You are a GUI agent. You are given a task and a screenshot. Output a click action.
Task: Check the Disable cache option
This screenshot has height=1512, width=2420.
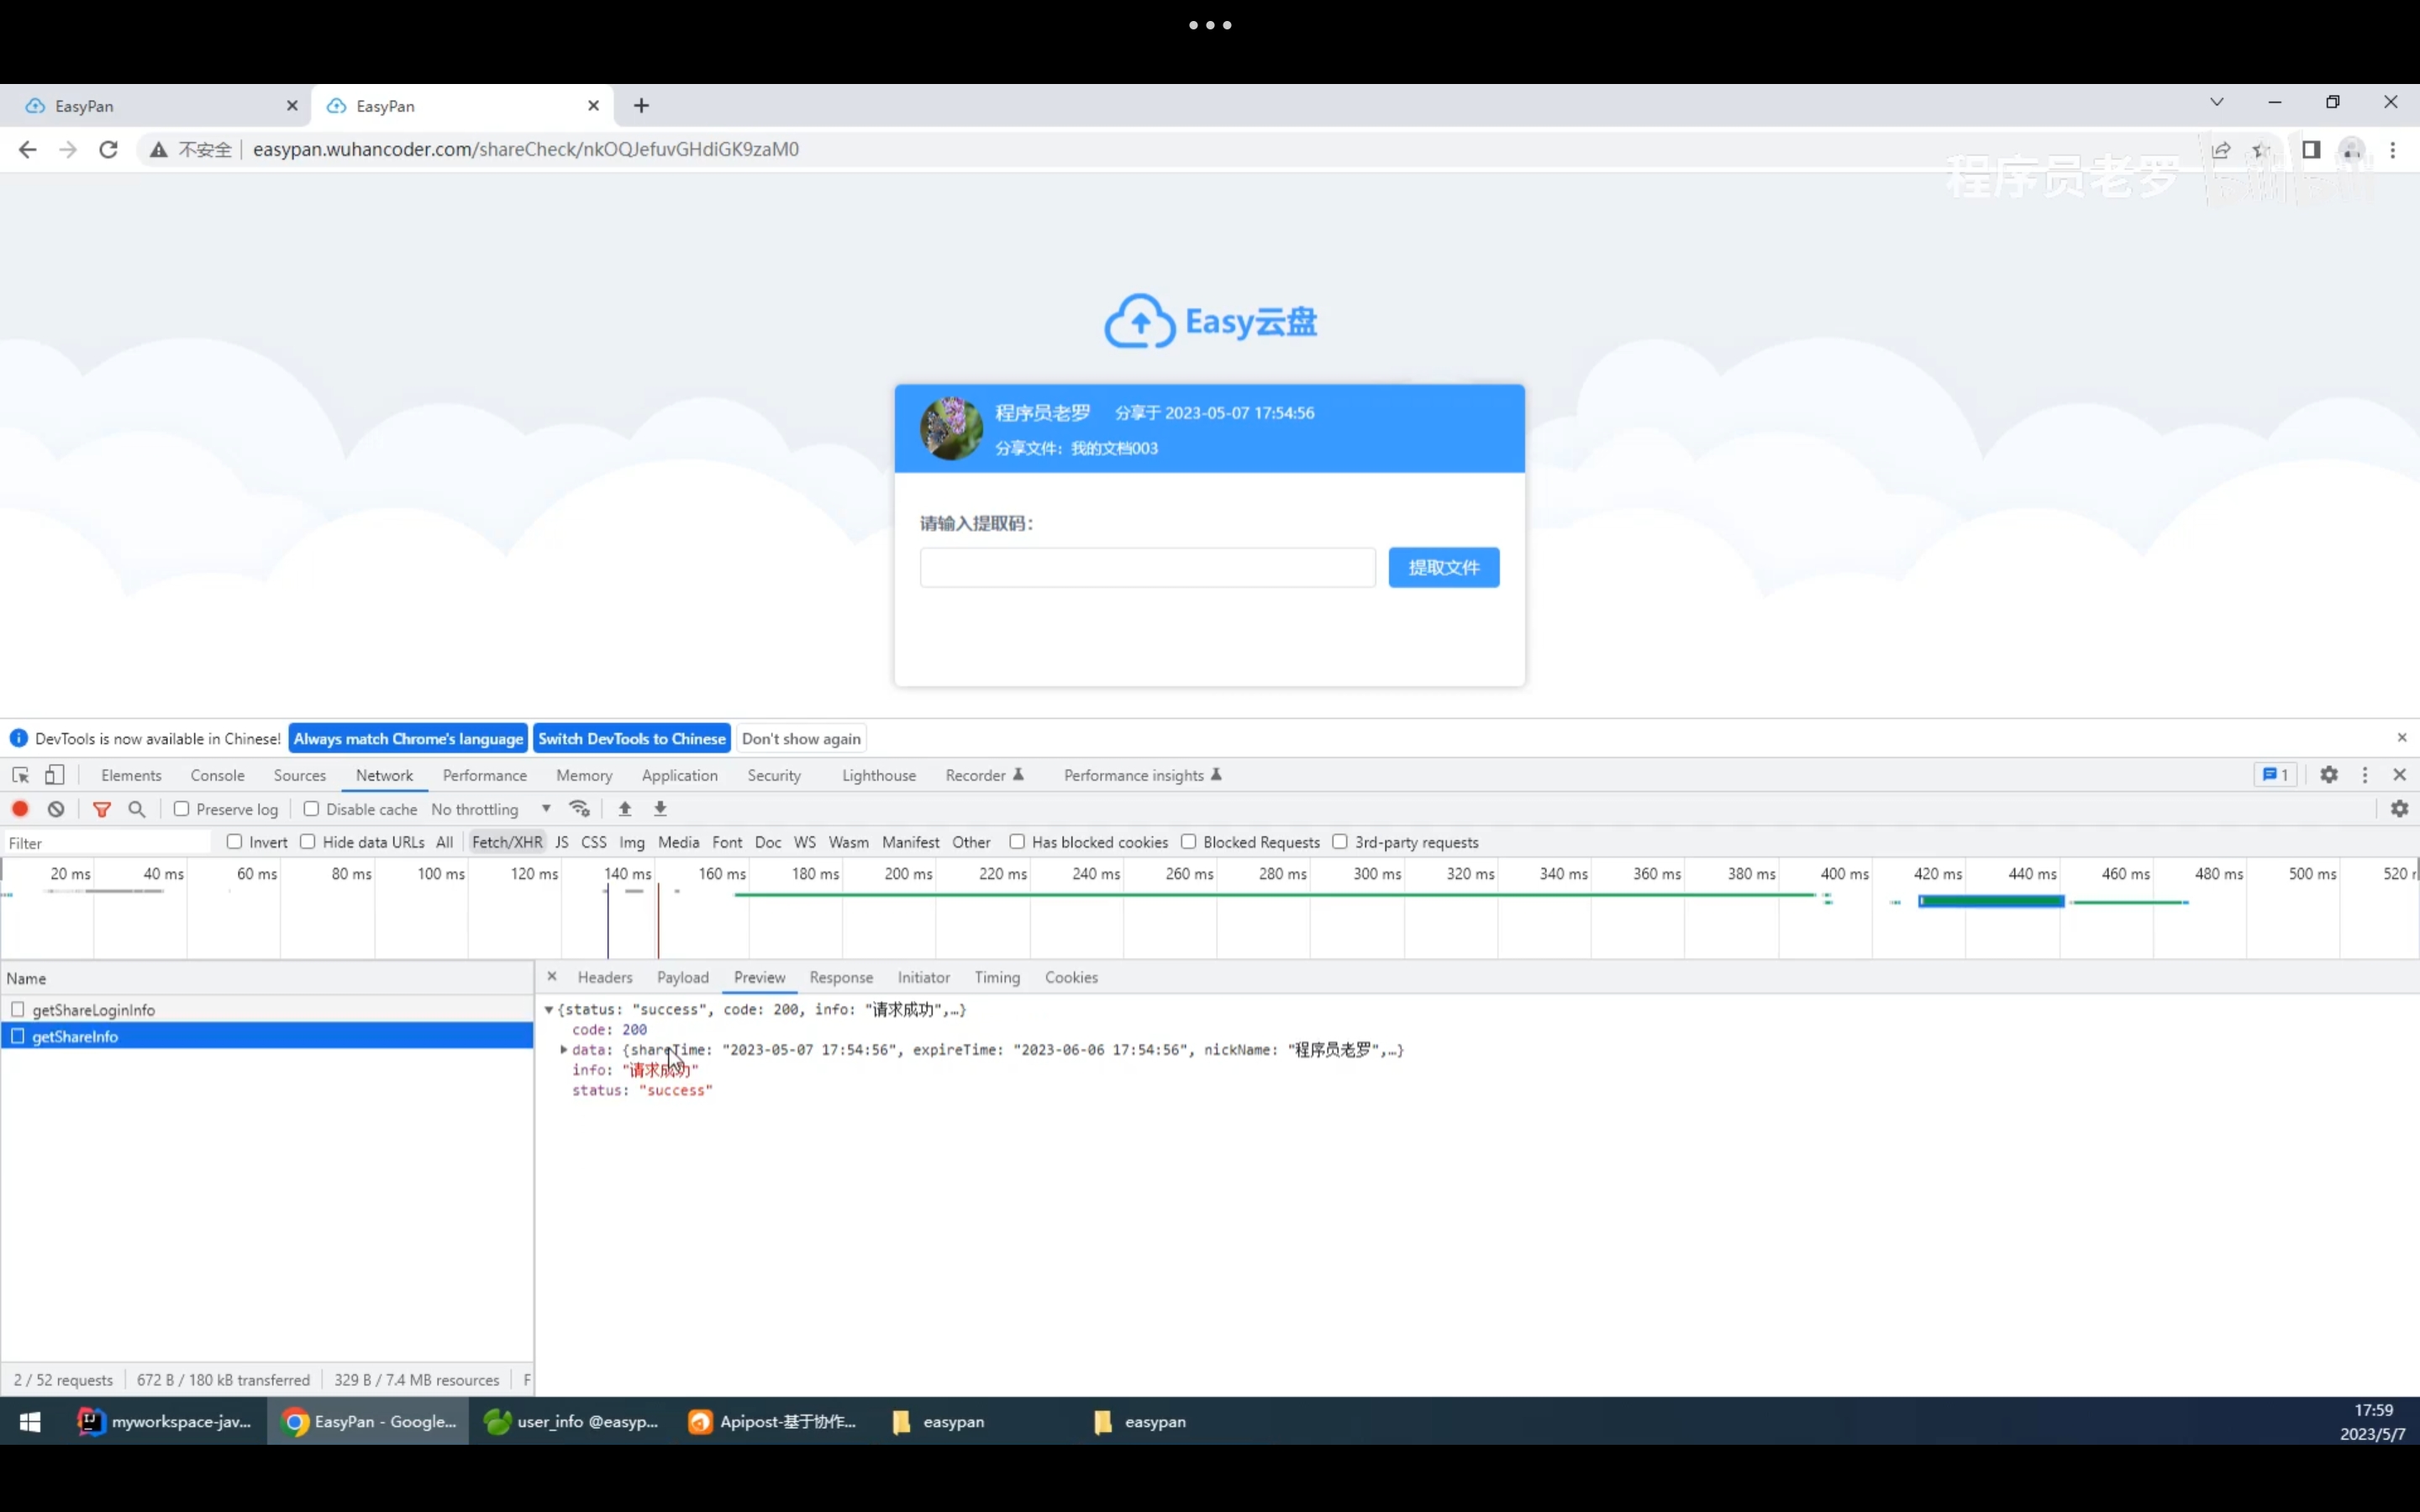click(x=311, y=809)
